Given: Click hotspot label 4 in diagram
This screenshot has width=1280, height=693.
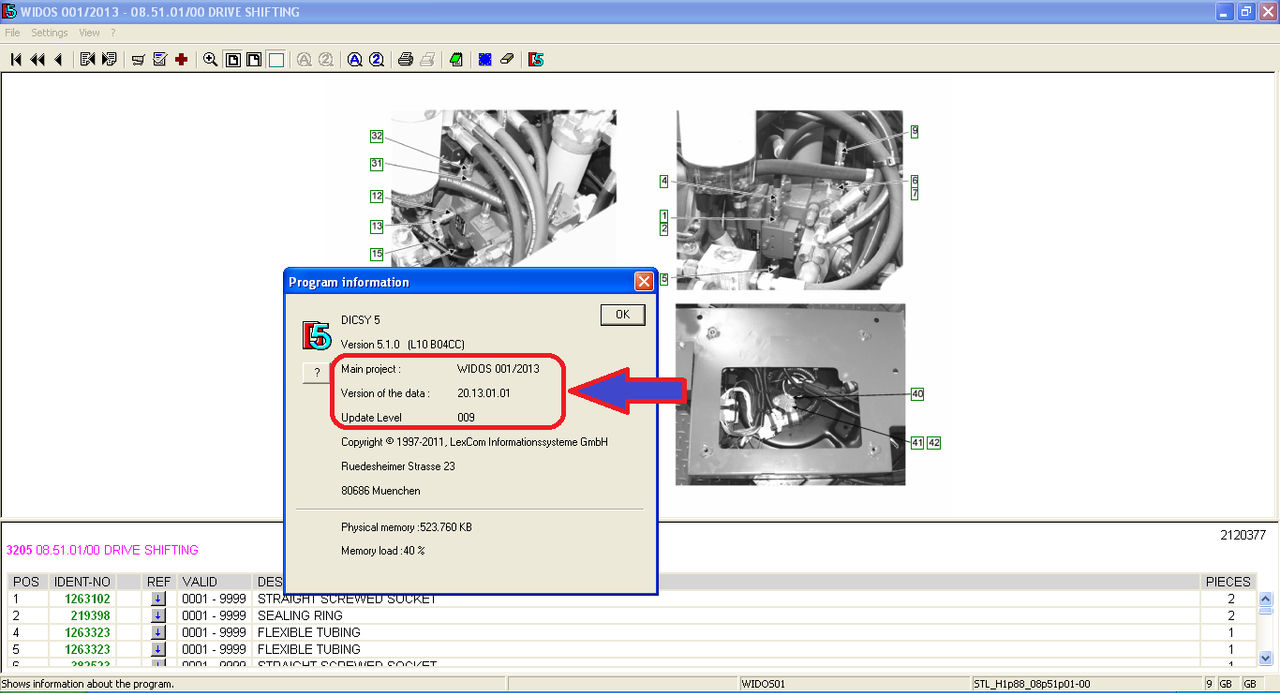Looking at the screenshot, I should pos(664,181).
